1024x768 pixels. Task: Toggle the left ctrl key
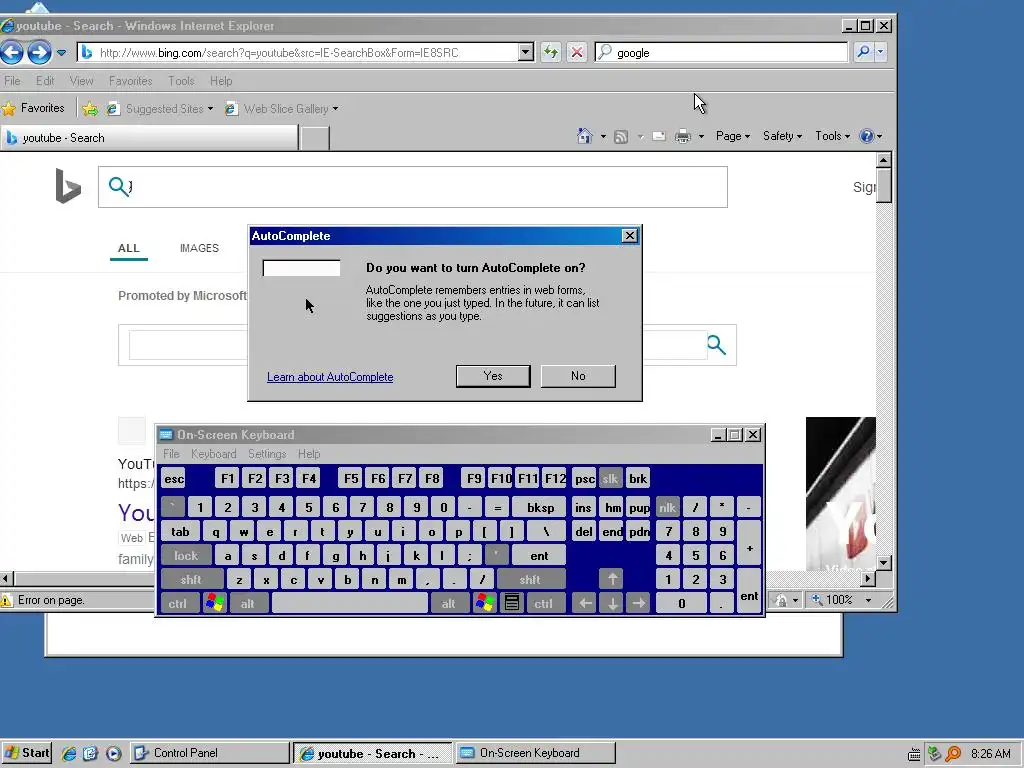pos(178,603)
